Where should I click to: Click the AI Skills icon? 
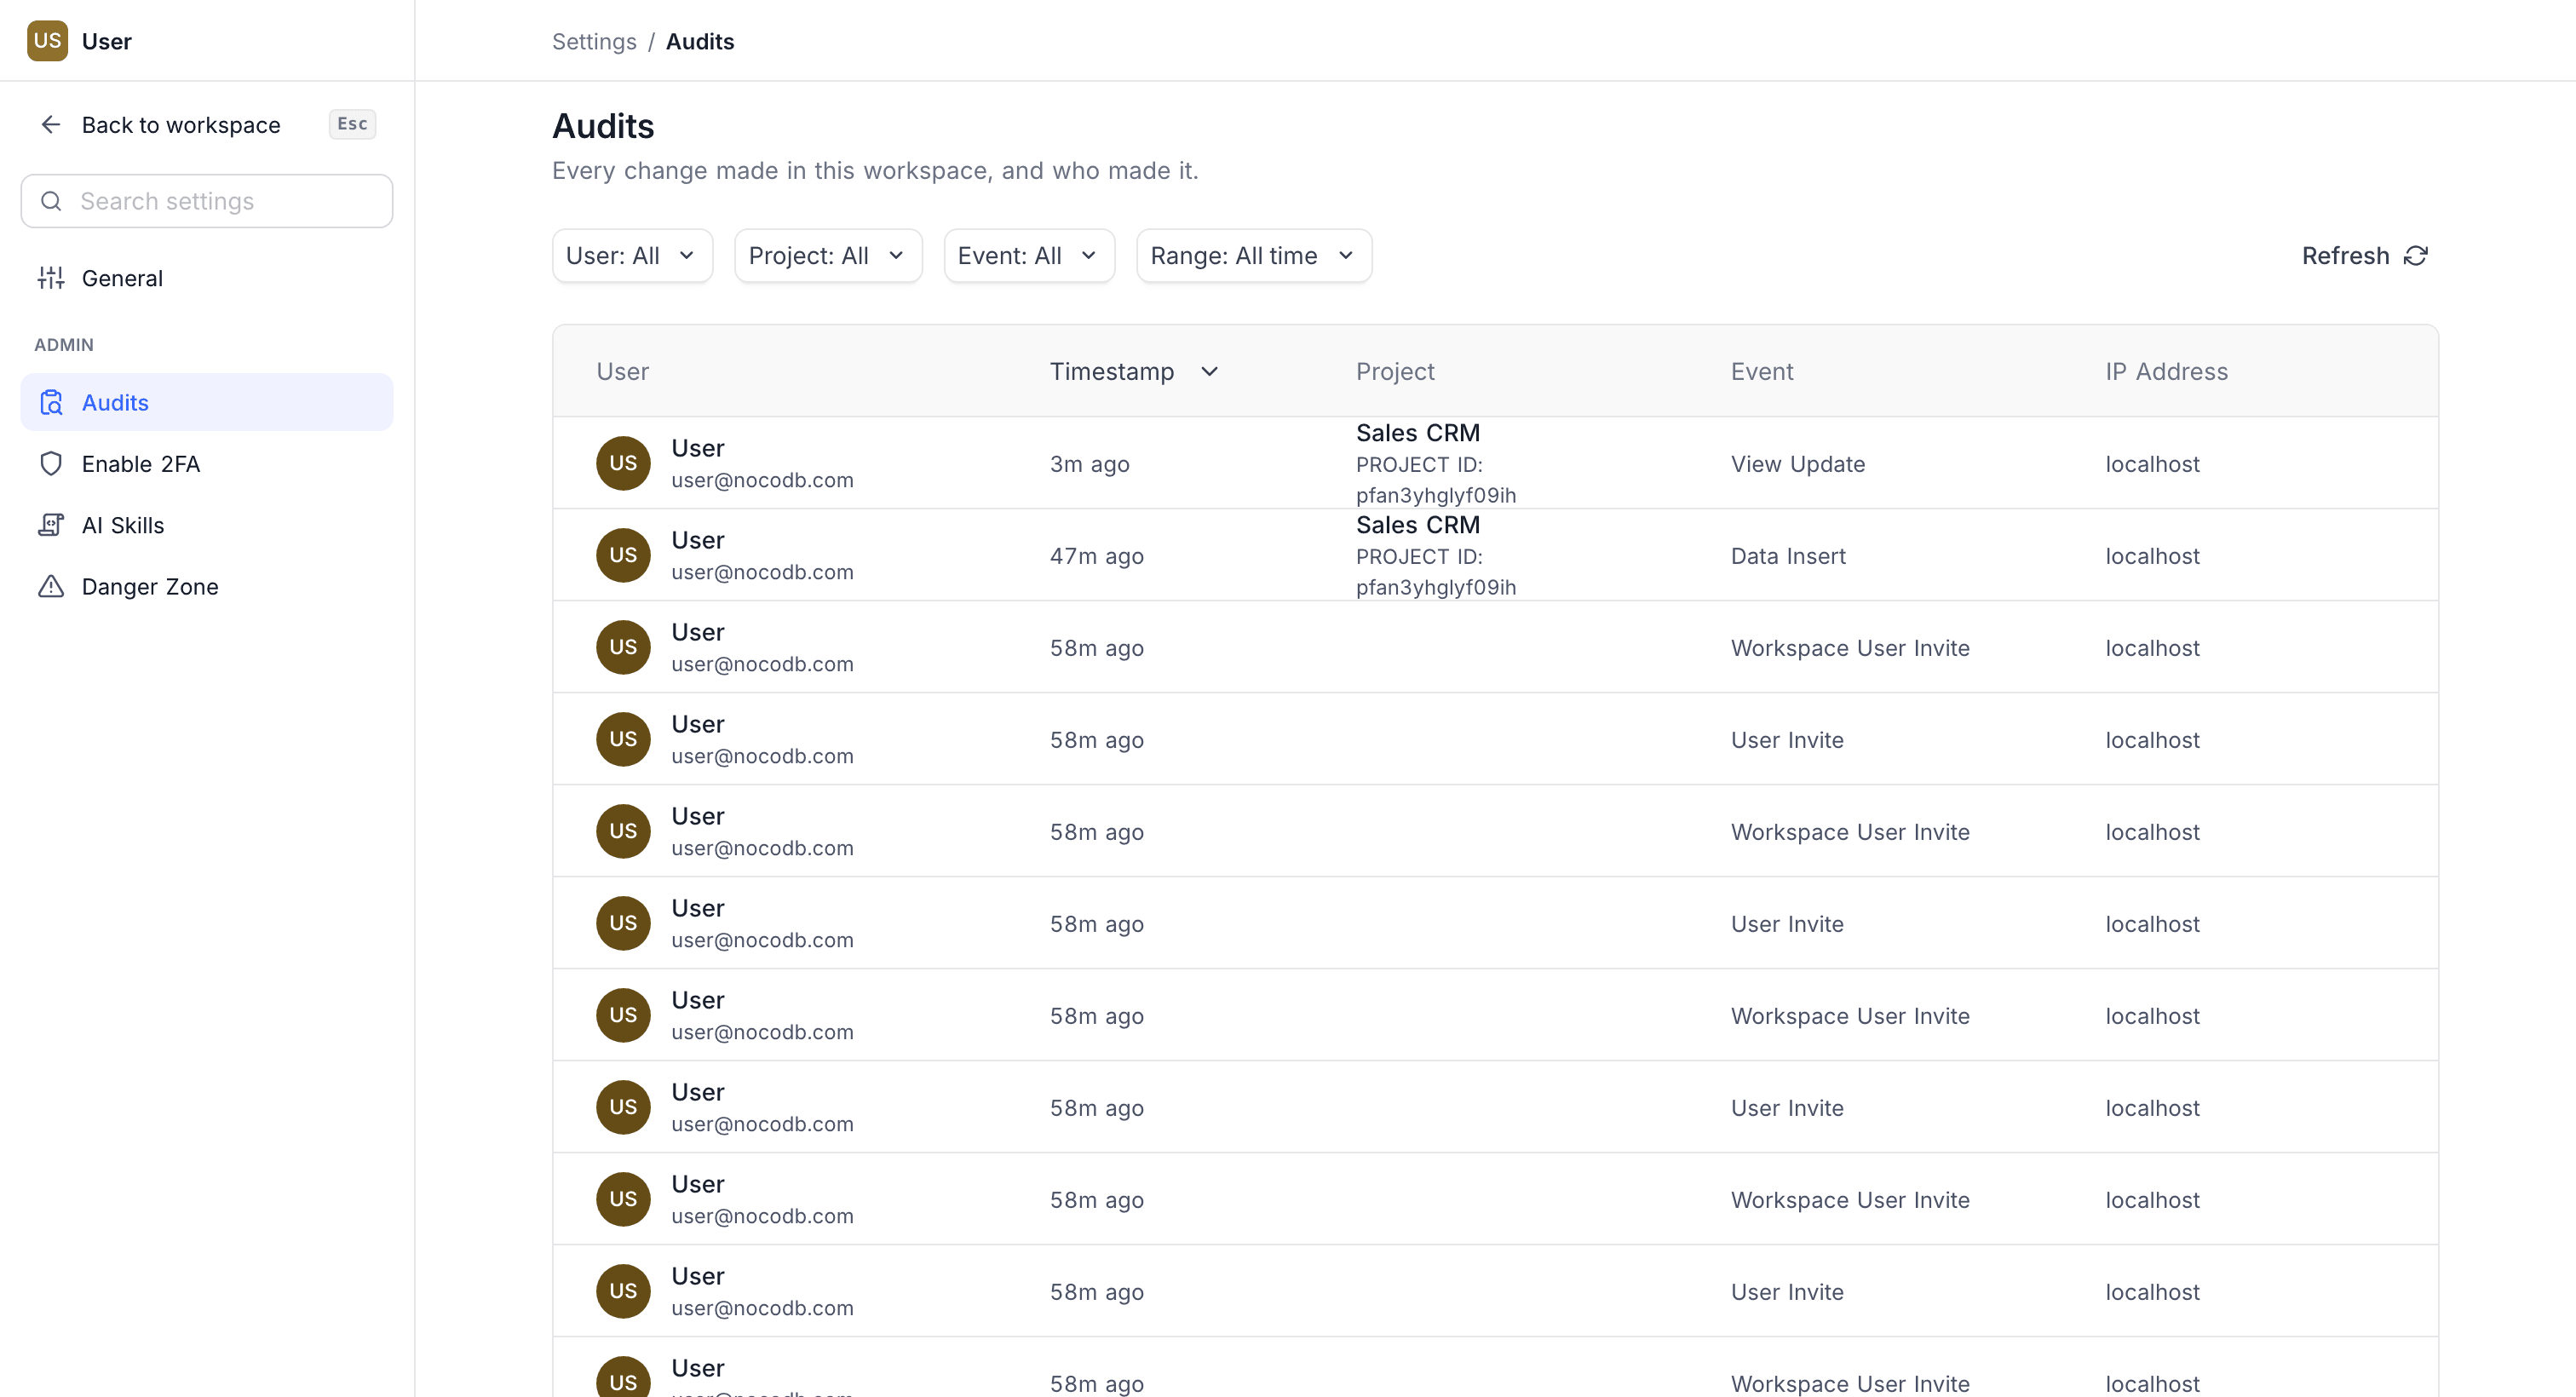51,525
